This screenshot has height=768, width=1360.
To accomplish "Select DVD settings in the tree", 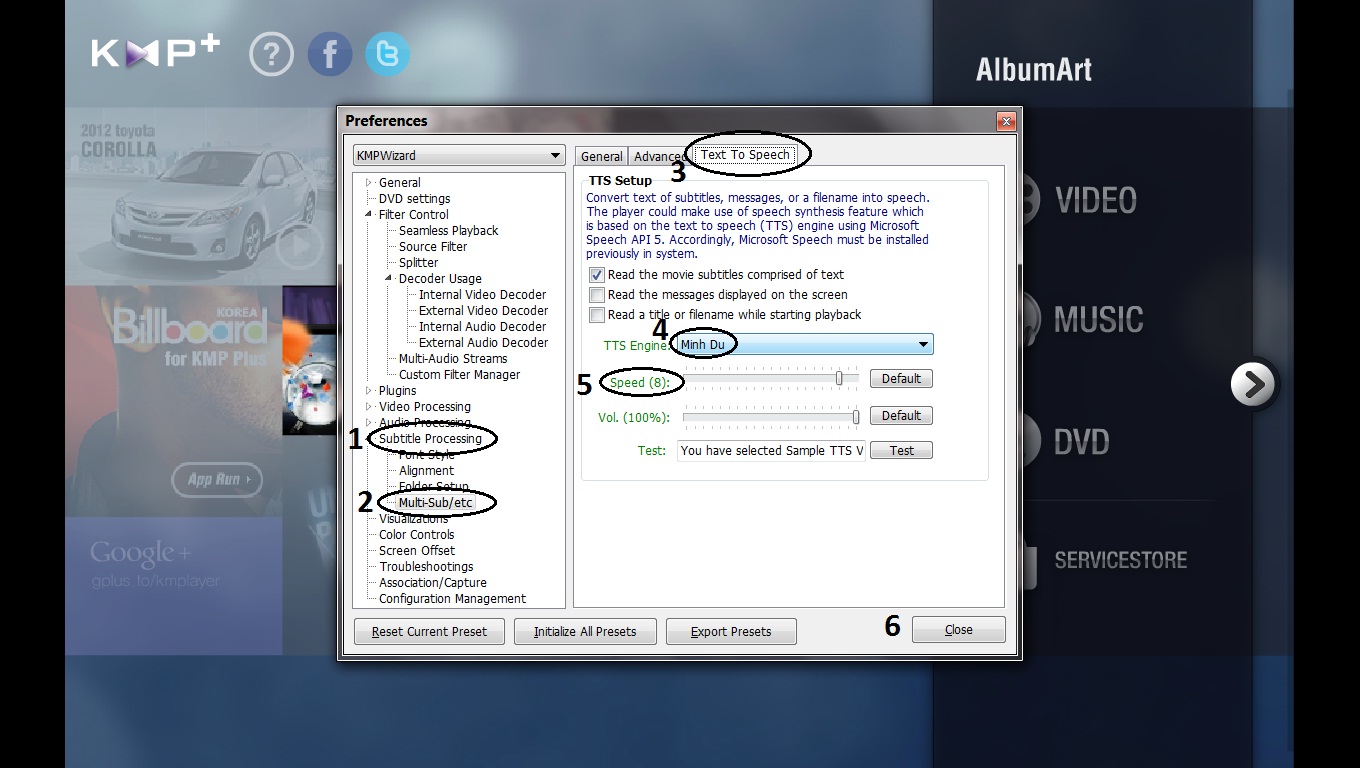I will click(414, 199).
